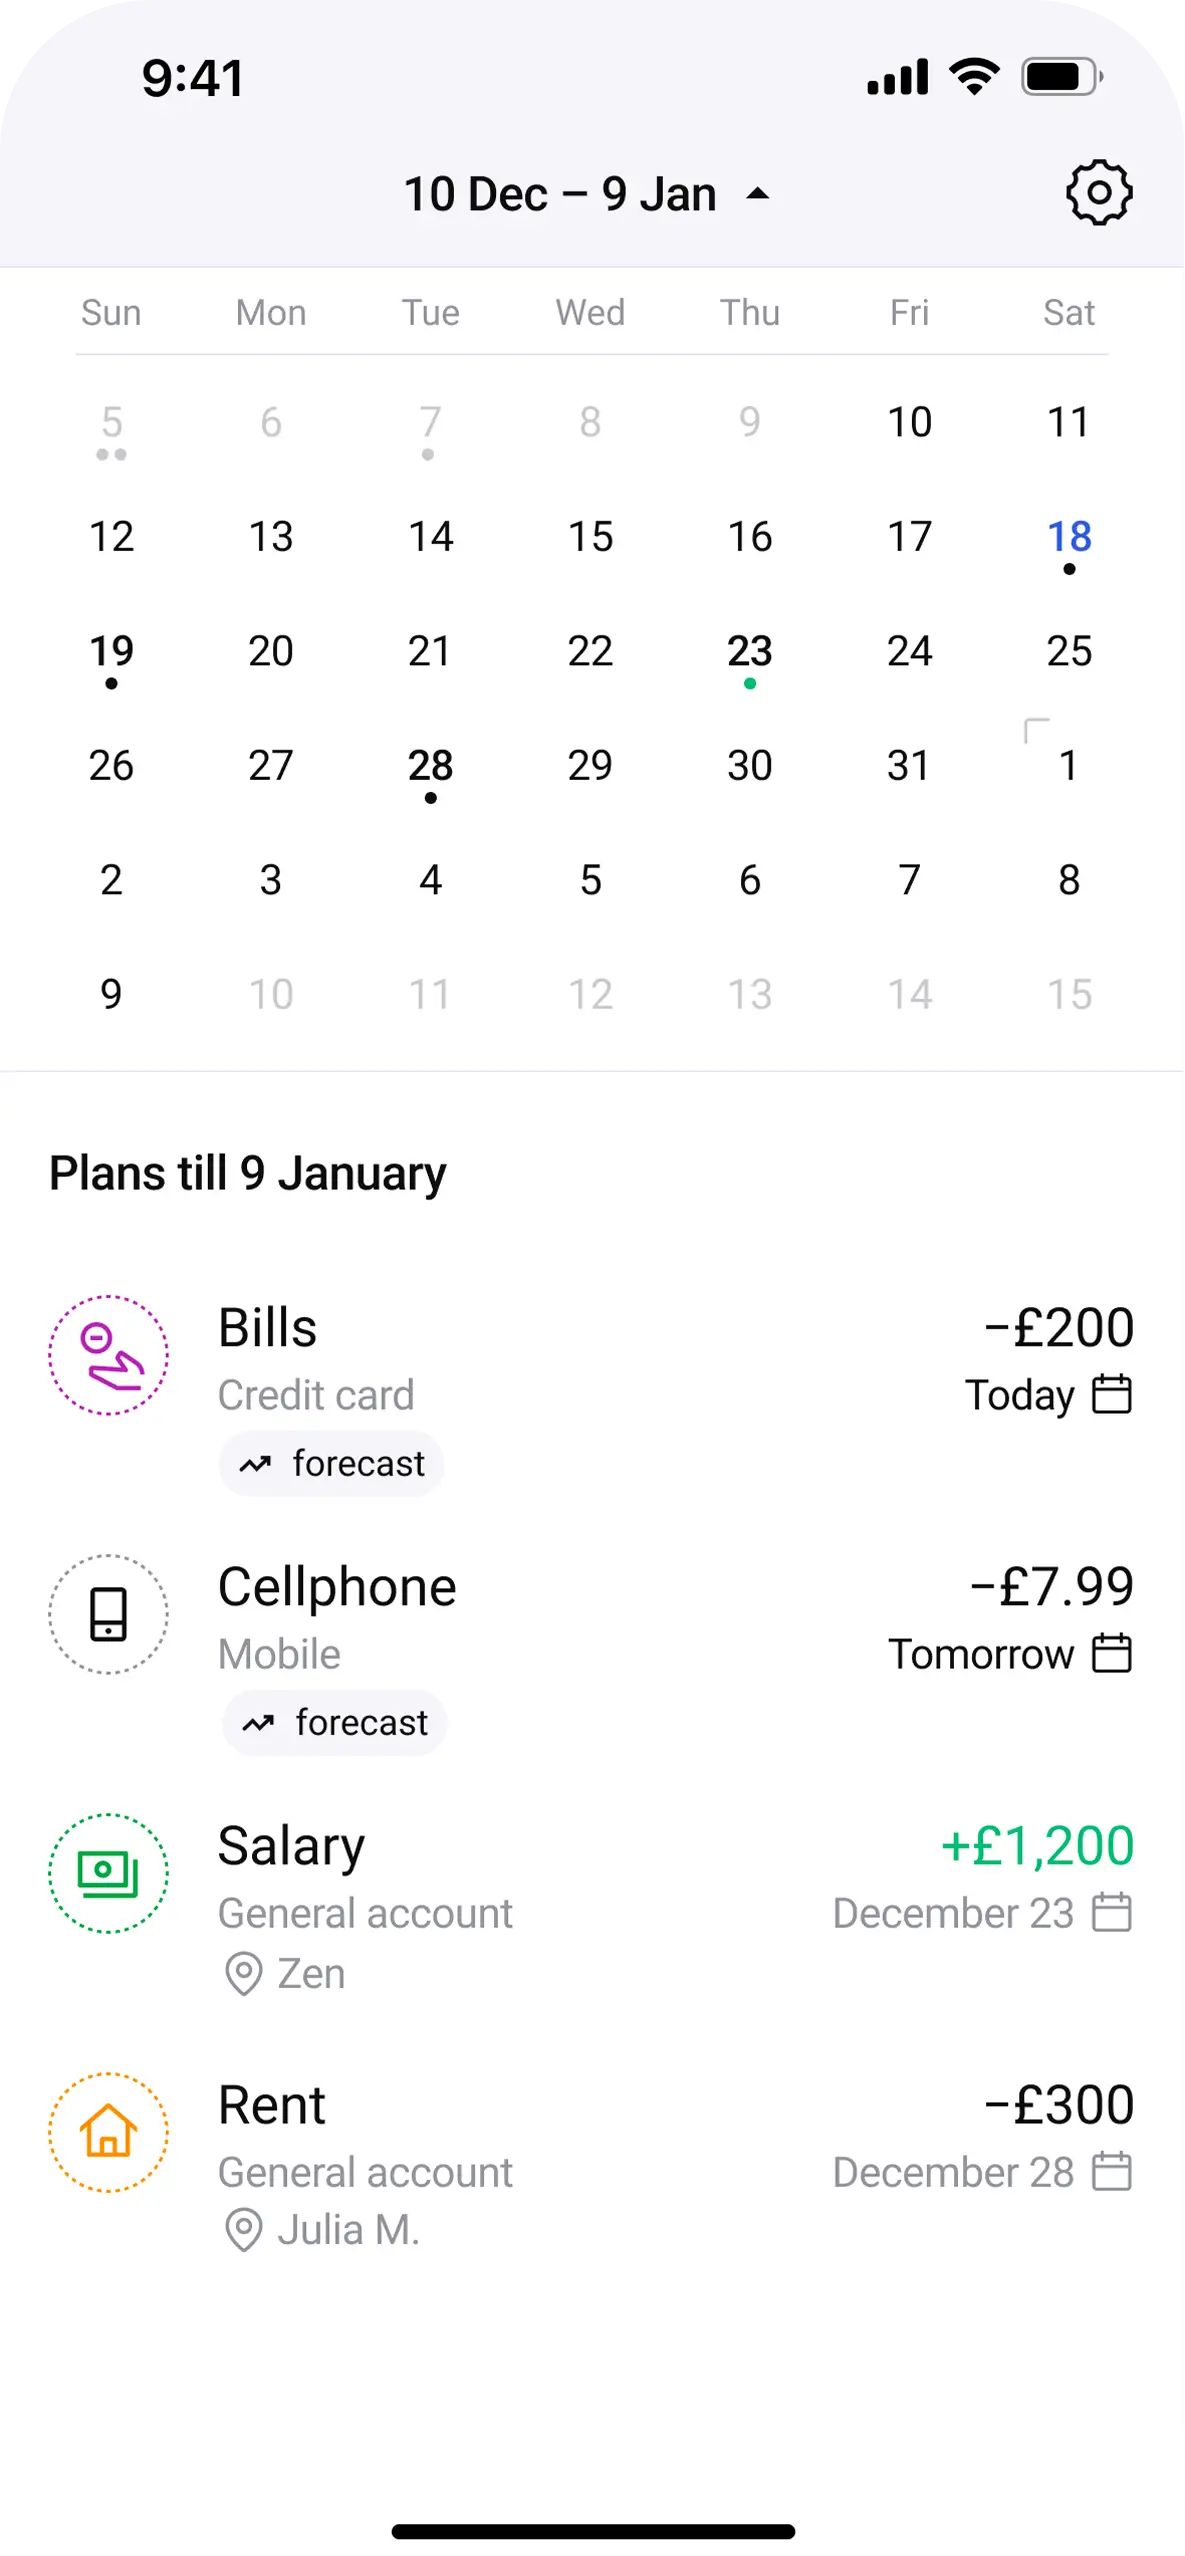The image size is (1185, 2556).
Task: Open calendar icon beside Tomorrow
Action: 1111,1653
